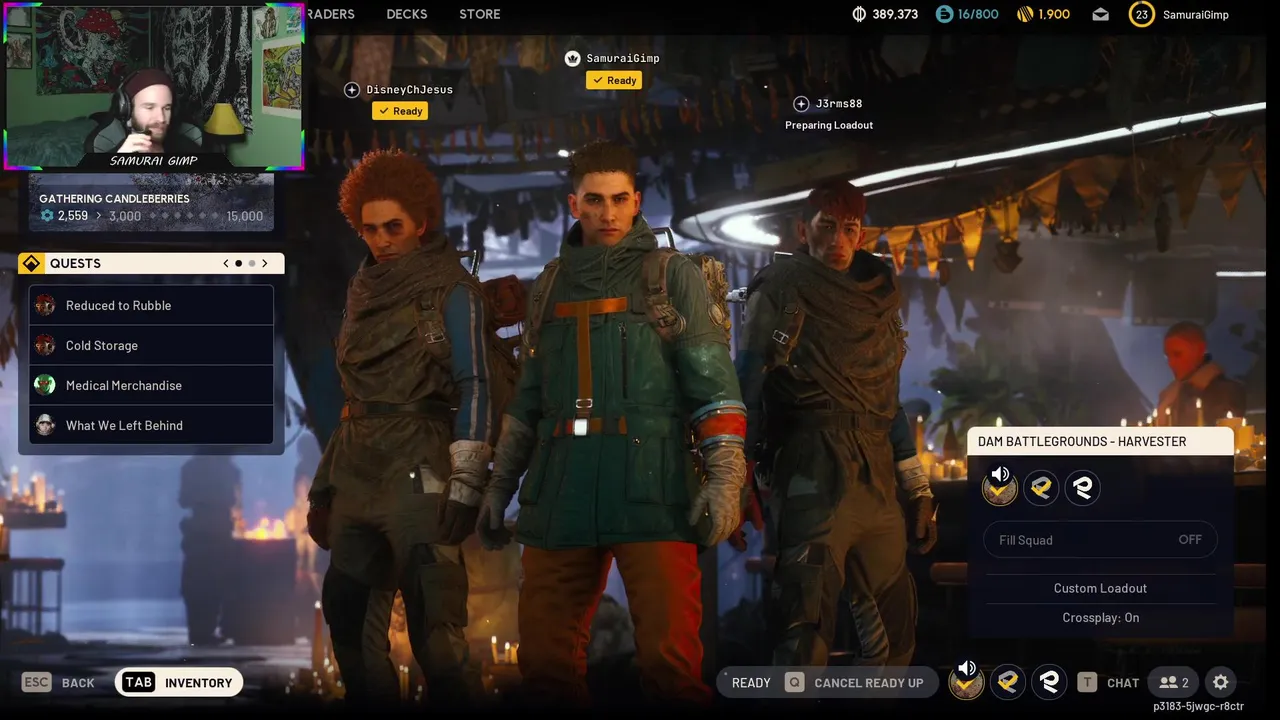Select white raider emblem in map panel
The width and height of the screenshot is (1280, 720).
click(x=1082, y=488)
